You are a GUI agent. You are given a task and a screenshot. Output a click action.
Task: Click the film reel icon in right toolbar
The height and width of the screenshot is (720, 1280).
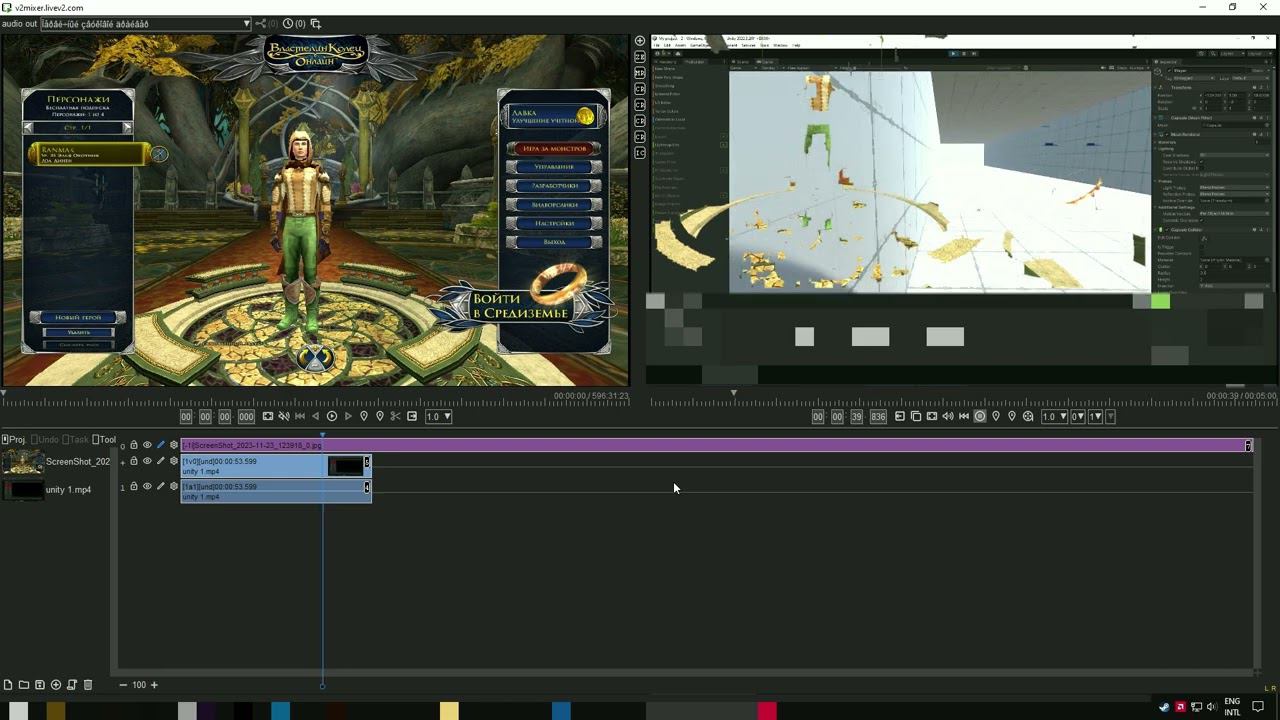coord(1028,416)
